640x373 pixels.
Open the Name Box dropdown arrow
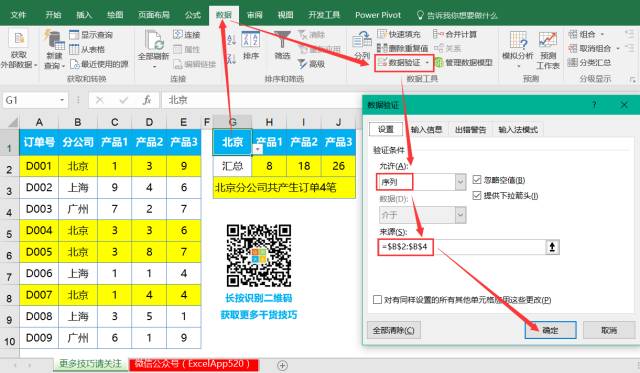[x=62, y=100]
